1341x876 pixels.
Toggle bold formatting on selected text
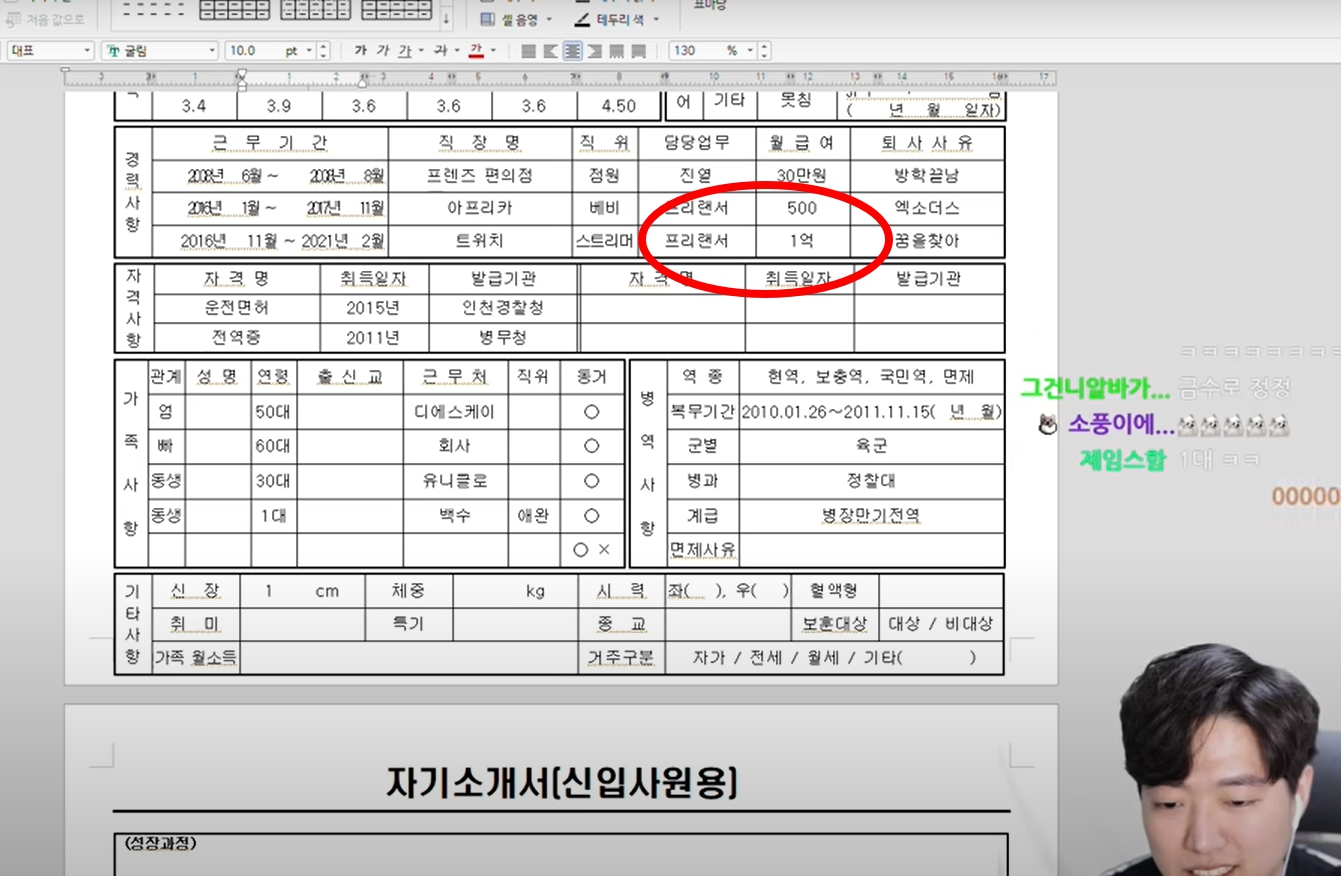(x=361, y=49)
